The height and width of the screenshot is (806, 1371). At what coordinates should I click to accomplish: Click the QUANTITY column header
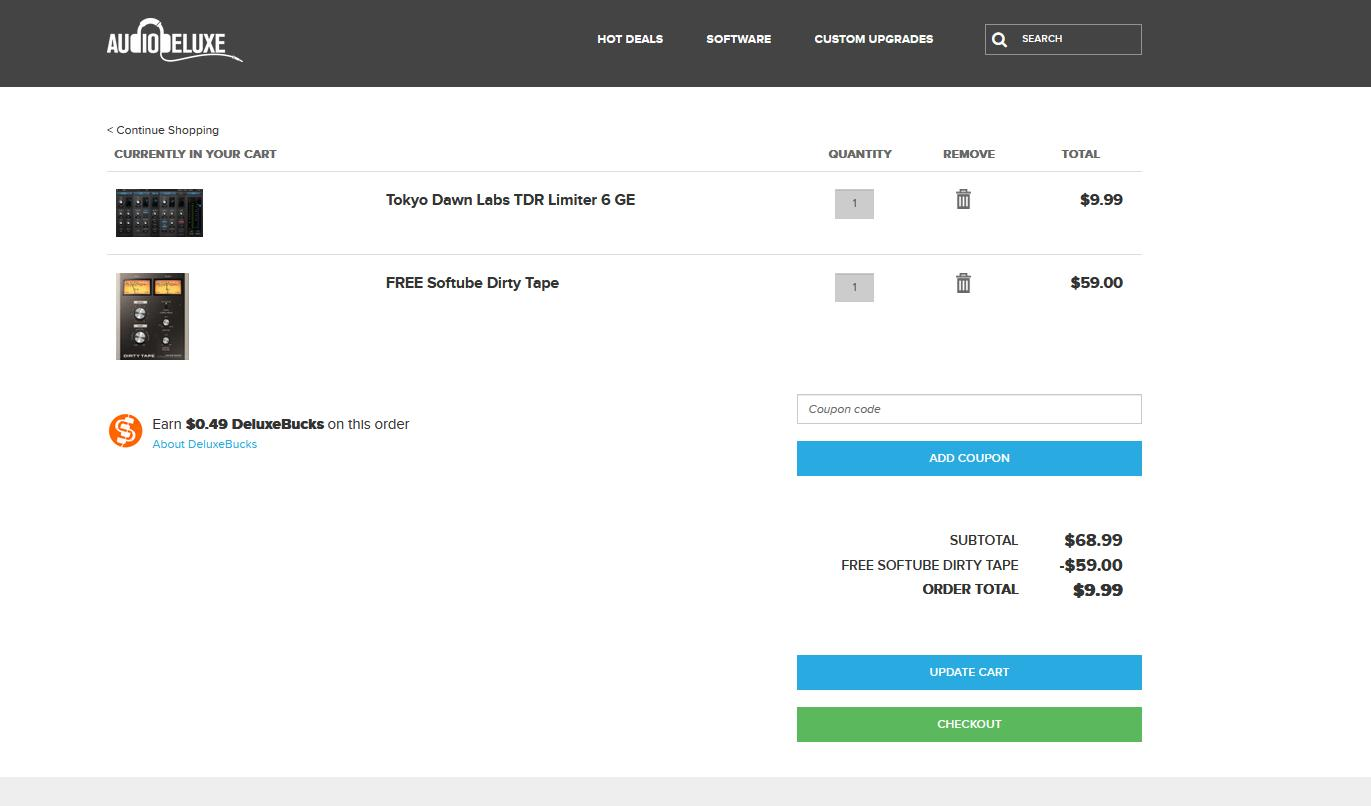coord(860,154)
